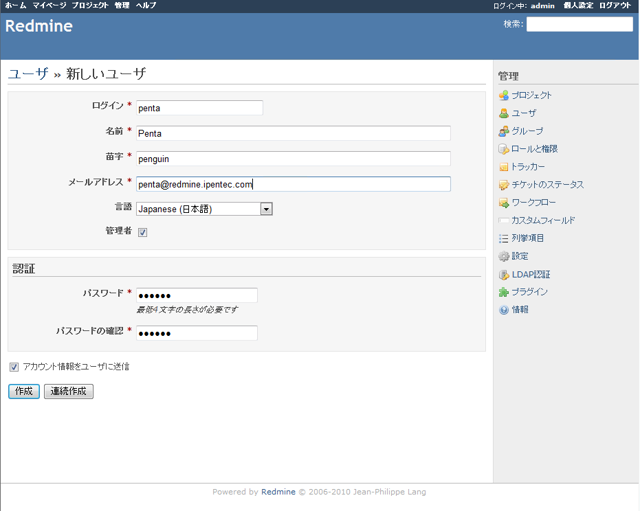Click the ログアウト link

click(615, 5)
